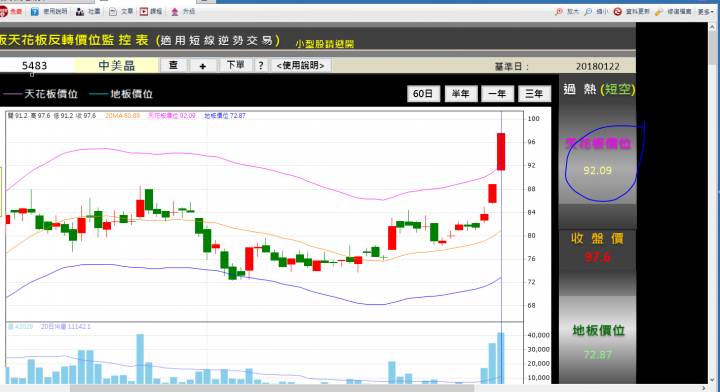The height and width of the screenshot is (392, 720).
Task: Click the chart header 天花板價位 92.09 label
Action: [172, 116]
